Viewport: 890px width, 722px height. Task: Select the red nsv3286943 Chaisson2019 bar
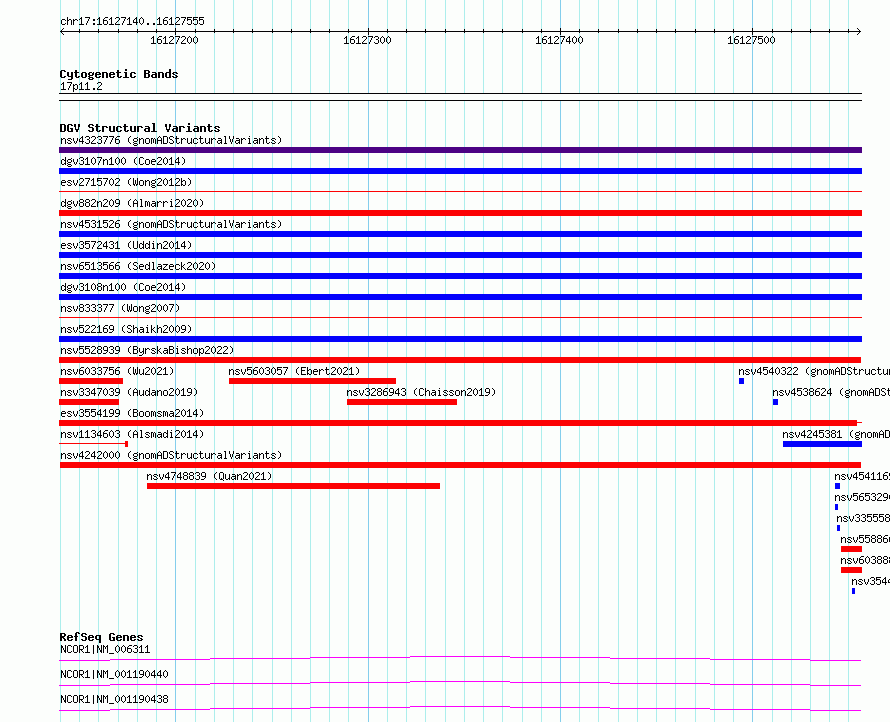click(402, 402)
